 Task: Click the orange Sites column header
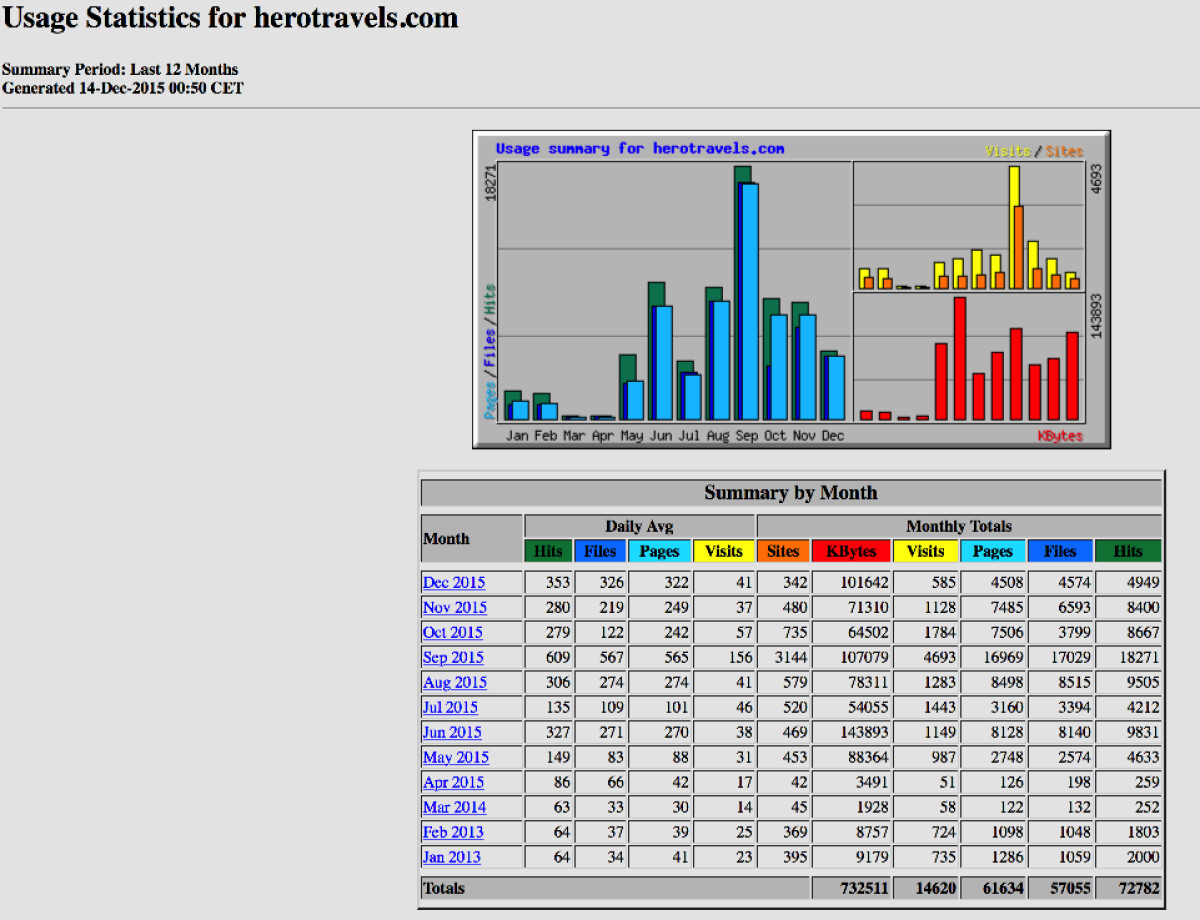coord(783,551)
